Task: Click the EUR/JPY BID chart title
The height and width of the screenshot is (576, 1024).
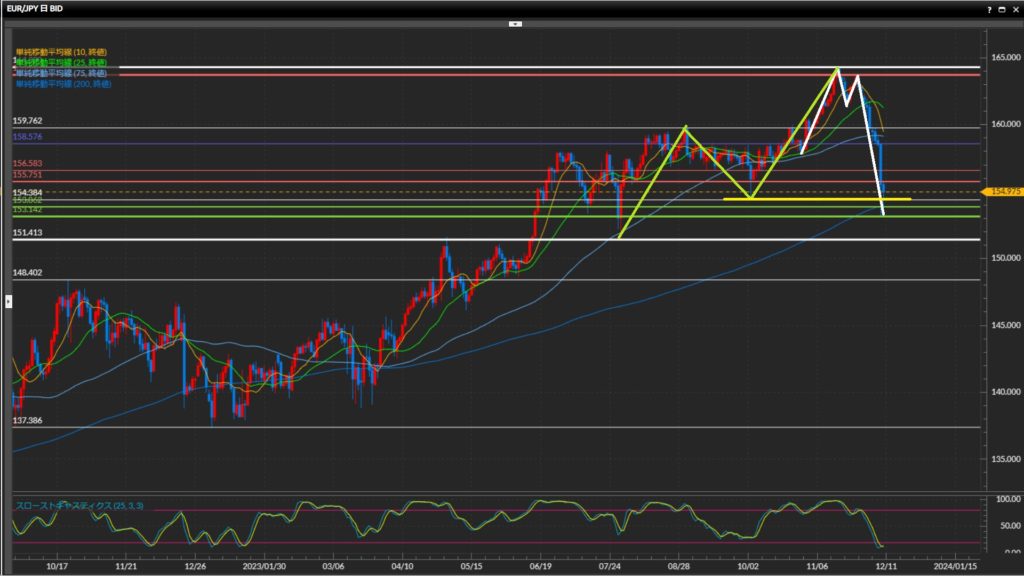Action: coord(37,8)
